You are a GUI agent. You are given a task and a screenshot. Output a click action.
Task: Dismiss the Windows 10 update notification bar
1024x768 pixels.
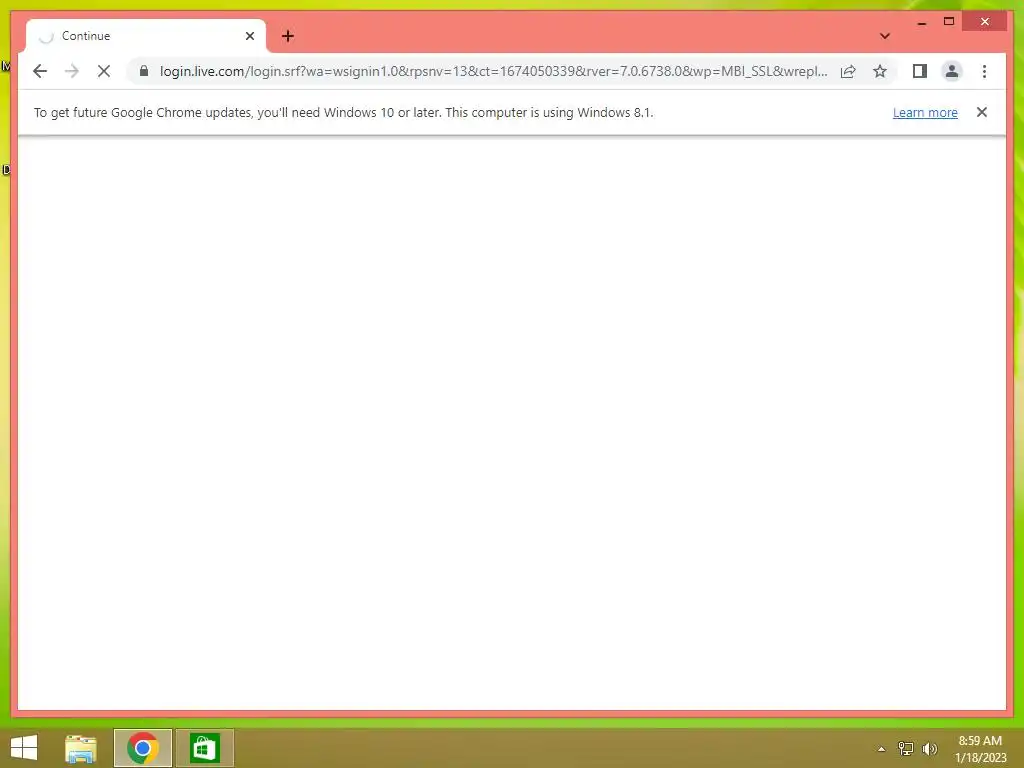[x=982, y=112]
